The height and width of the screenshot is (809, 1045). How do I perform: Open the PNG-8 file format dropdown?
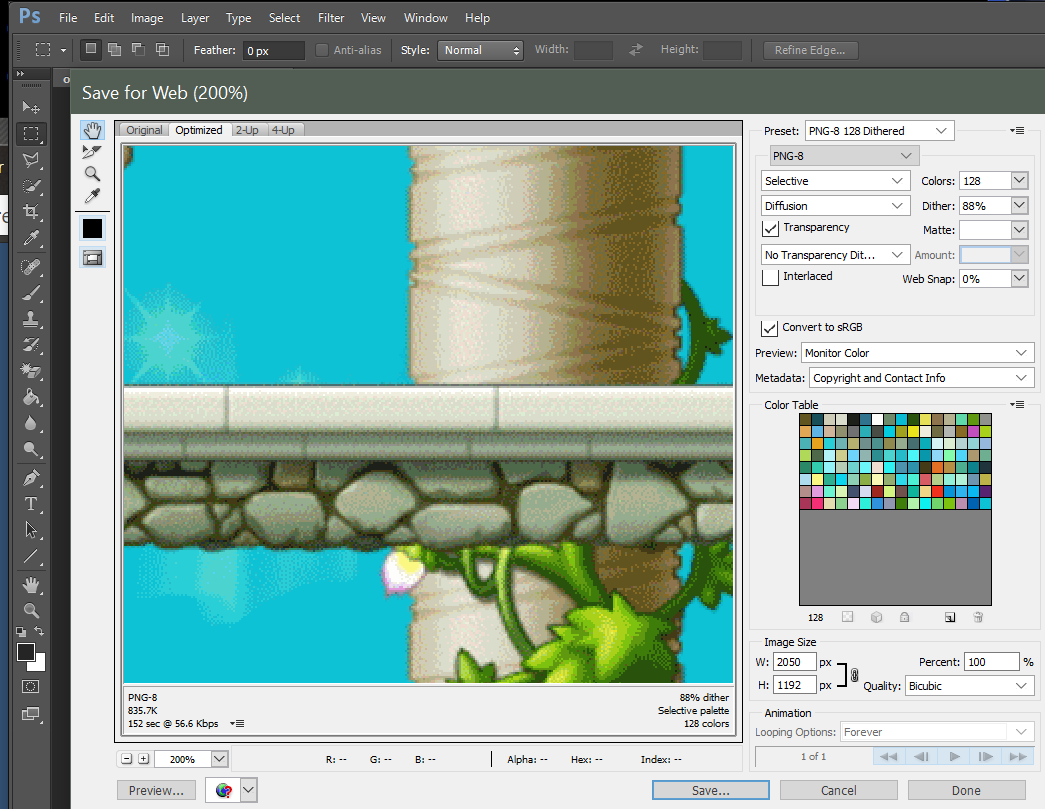pyautogui.click(x=844, y=156)
